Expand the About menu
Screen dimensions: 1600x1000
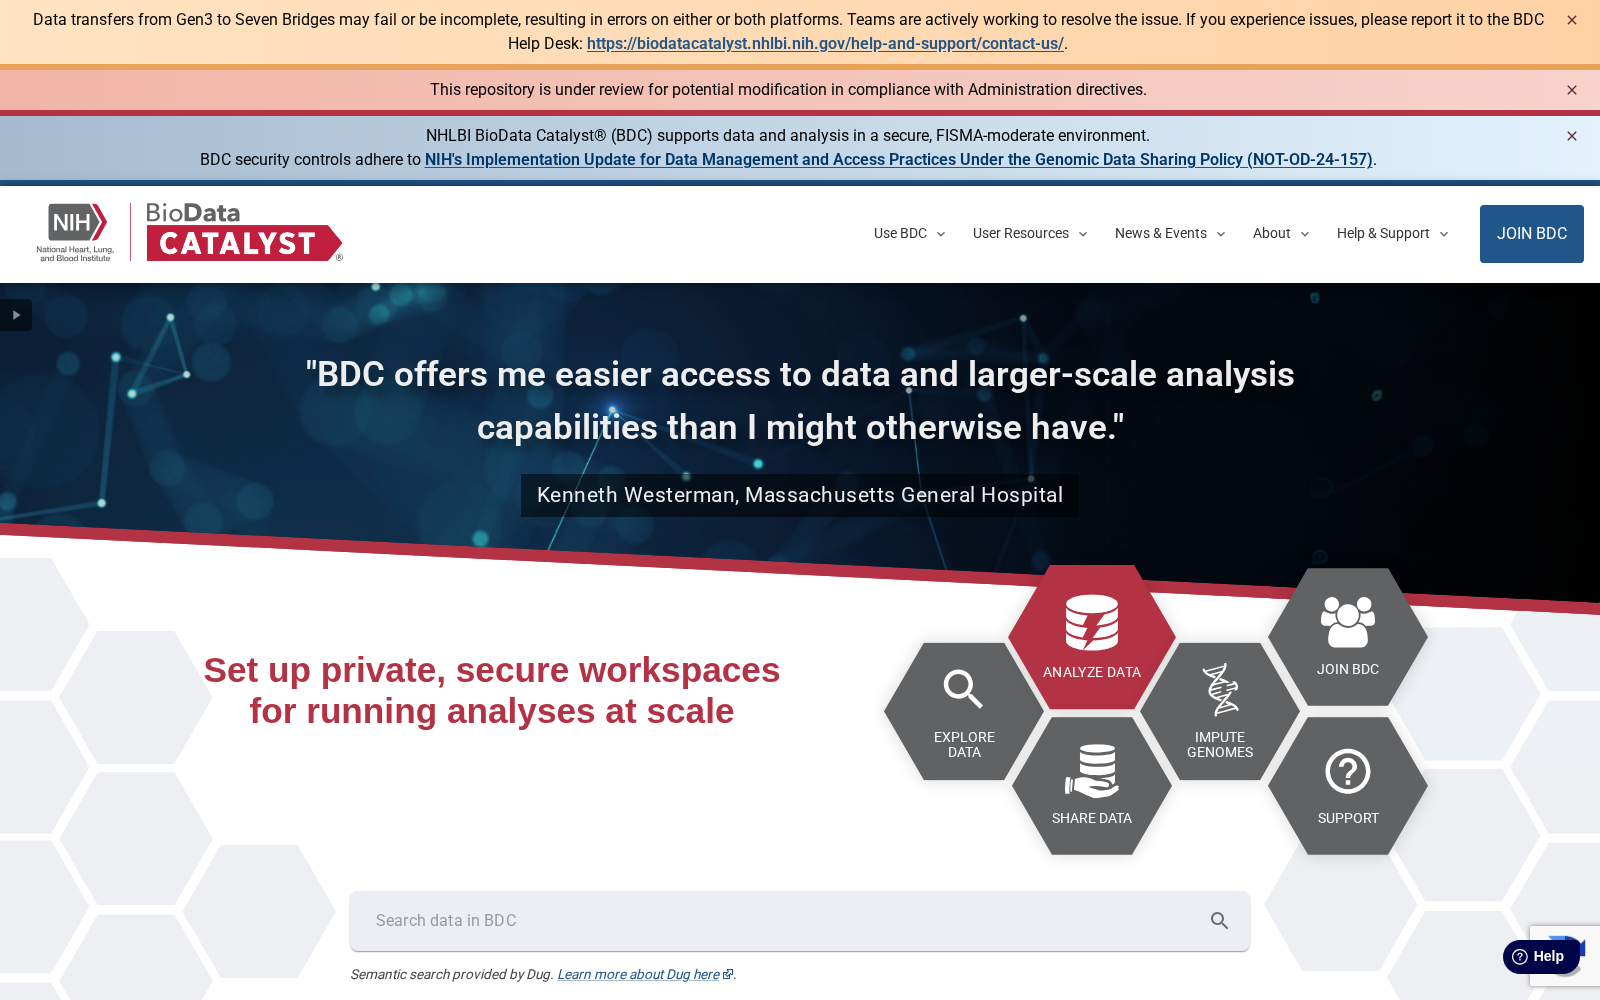pos(1281,234)
